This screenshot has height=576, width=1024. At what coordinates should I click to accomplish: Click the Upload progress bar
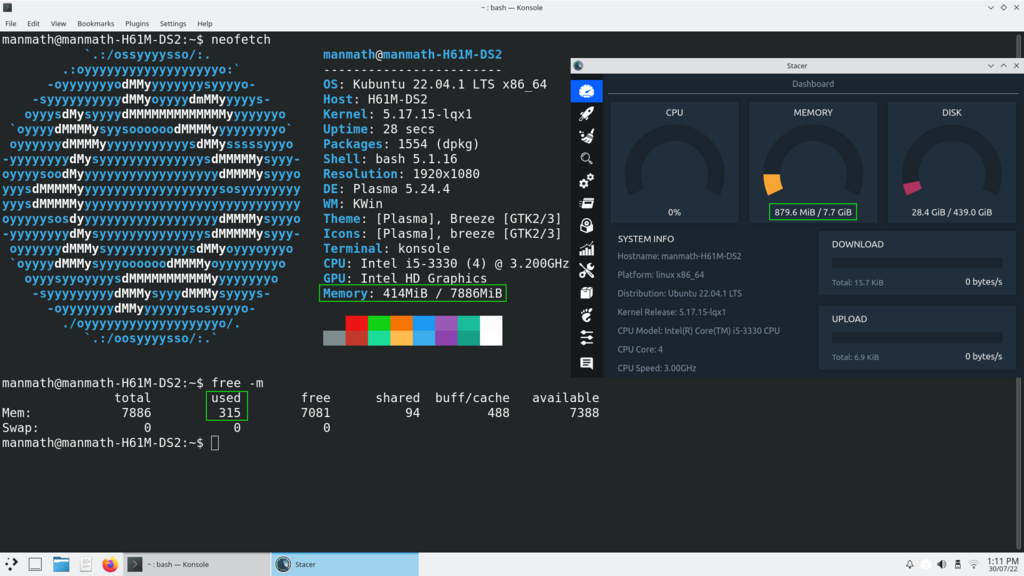(917, 338)
